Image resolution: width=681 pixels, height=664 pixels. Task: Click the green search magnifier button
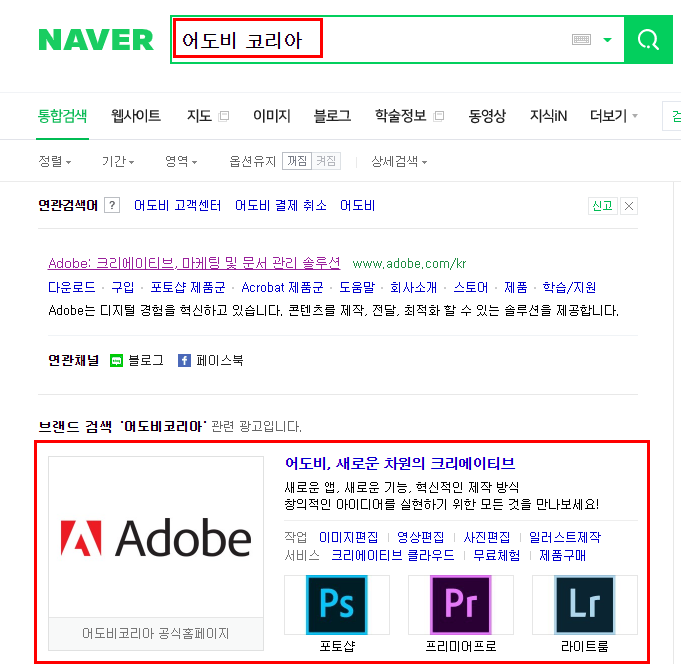coord(648,40)
